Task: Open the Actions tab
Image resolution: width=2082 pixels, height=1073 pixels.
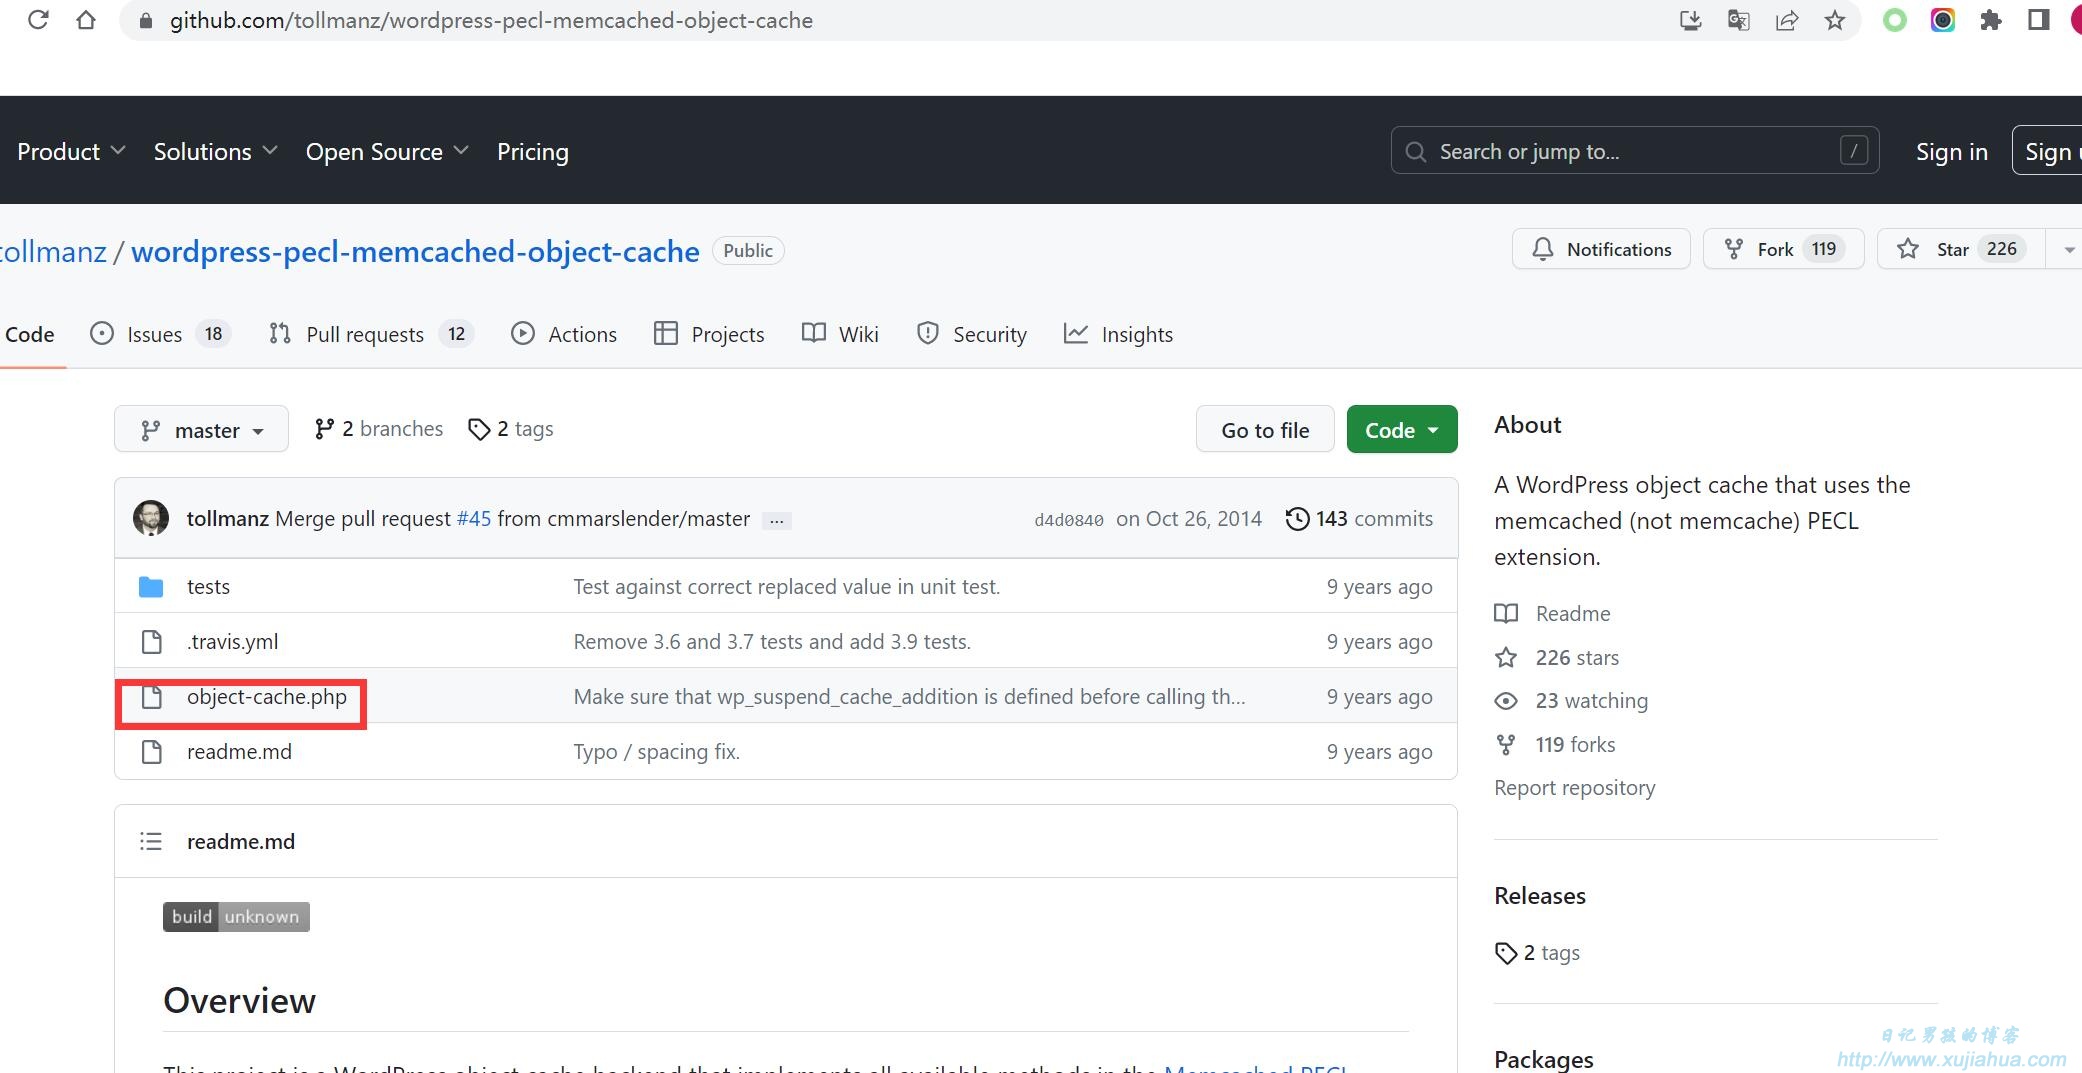Action: click(x=563, y=334)
